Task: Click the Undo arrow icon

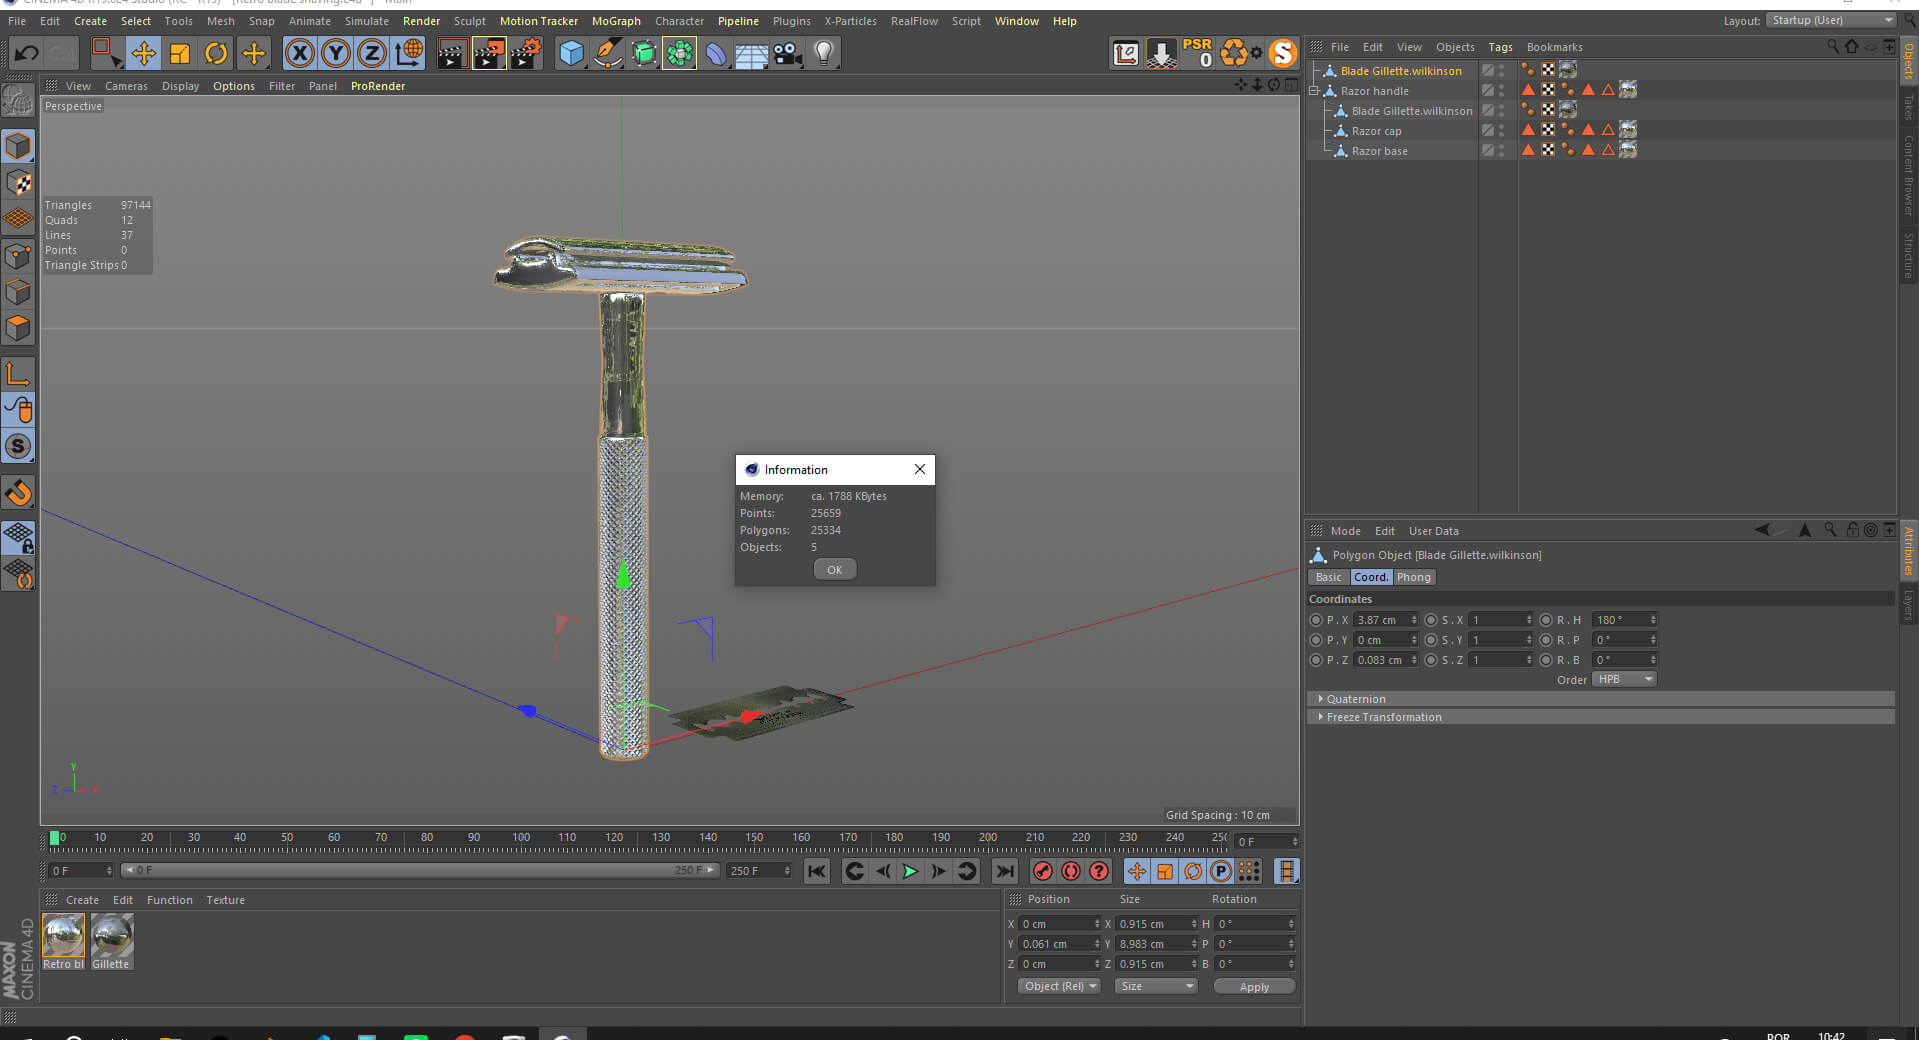Action: (x=26, y=53)
